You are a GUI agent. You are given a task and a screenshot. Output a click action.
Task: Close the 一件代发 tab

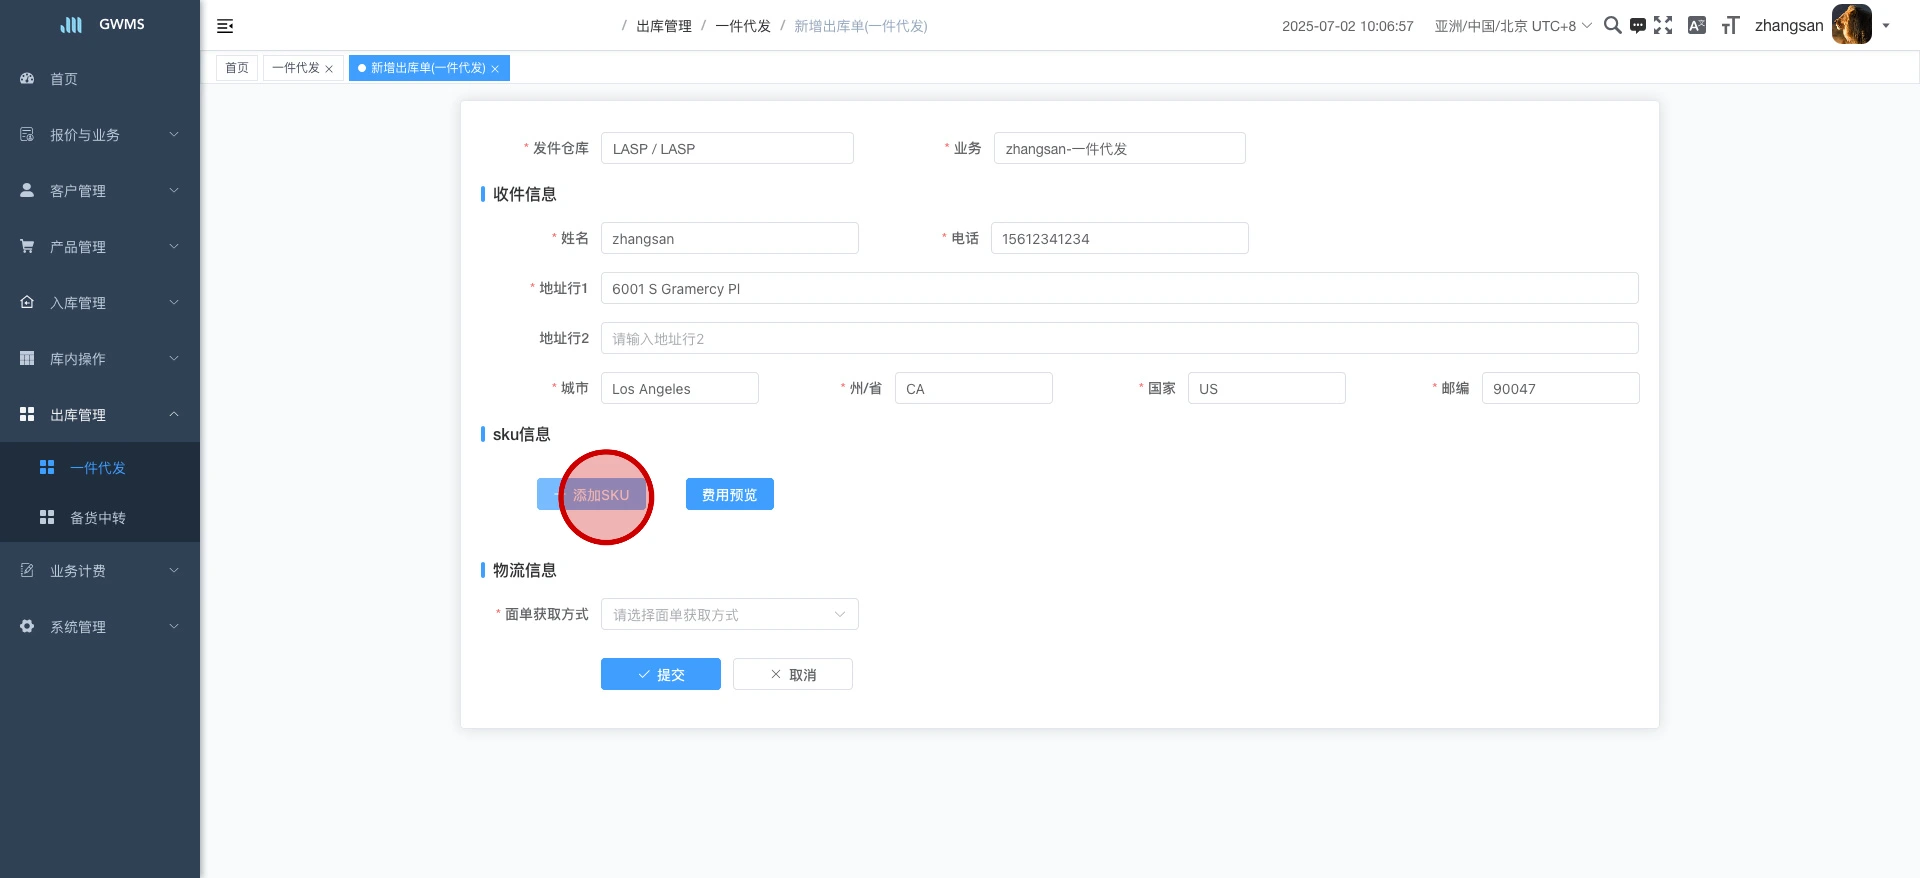(x=329, y=69)
